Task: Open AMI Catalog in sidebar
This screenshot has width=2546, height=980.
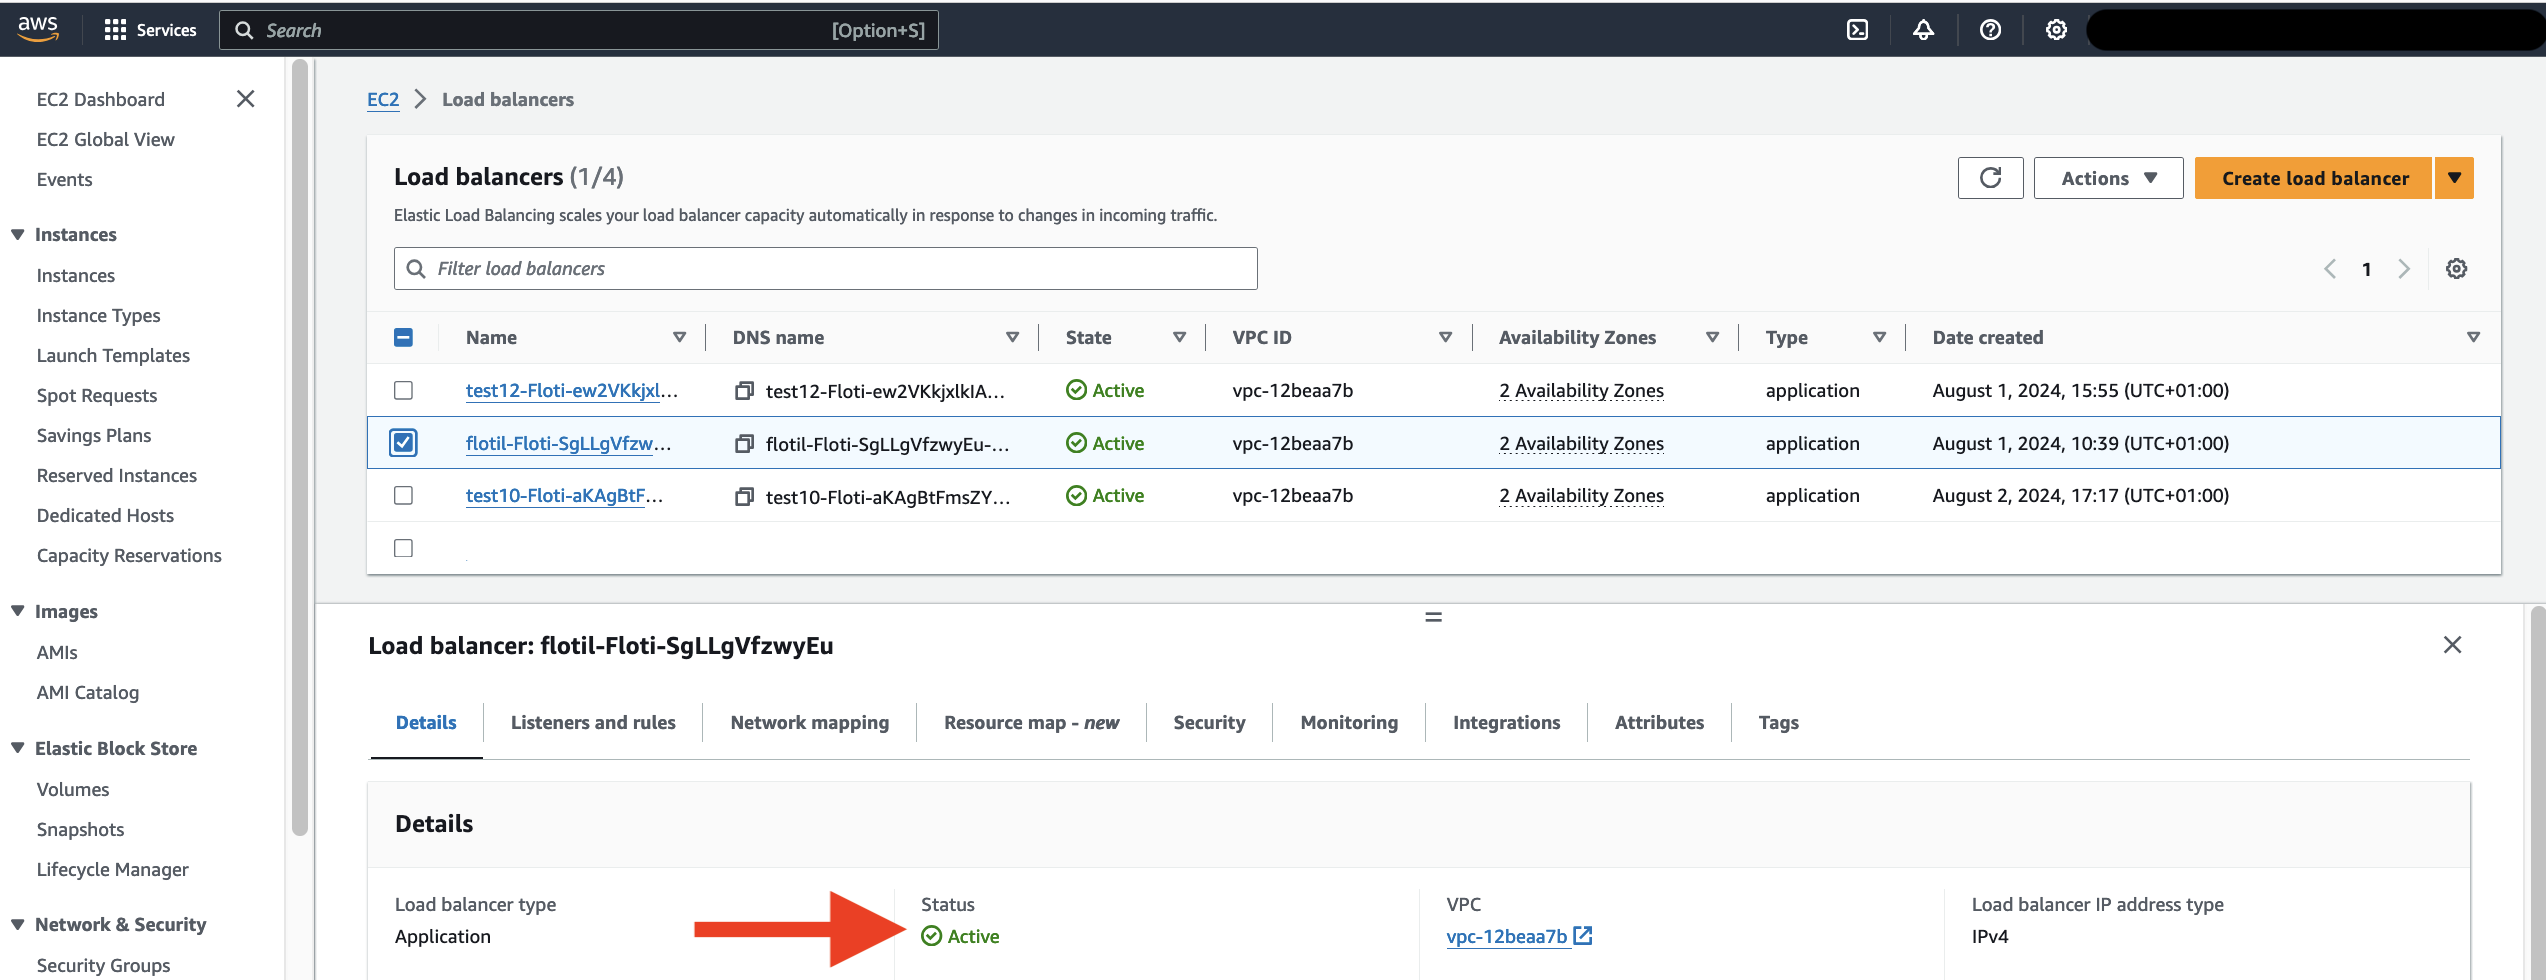Action: pyautogui.click(x=87, y=692)
